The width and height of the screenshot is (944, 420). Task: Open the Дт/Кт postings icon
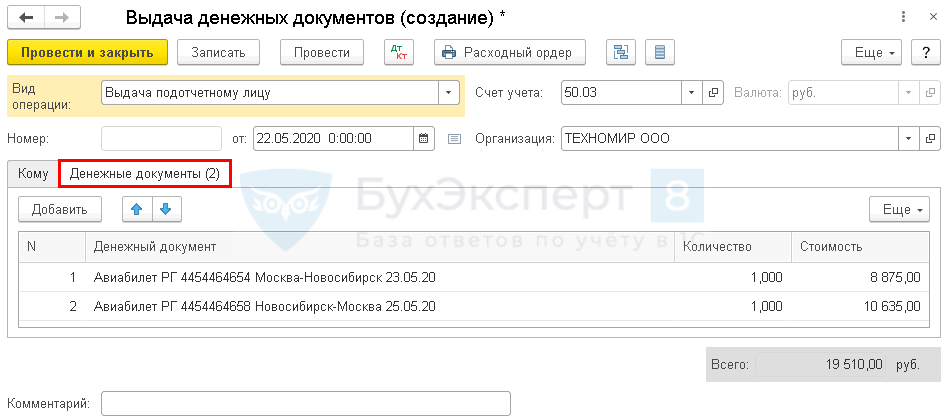398,52
